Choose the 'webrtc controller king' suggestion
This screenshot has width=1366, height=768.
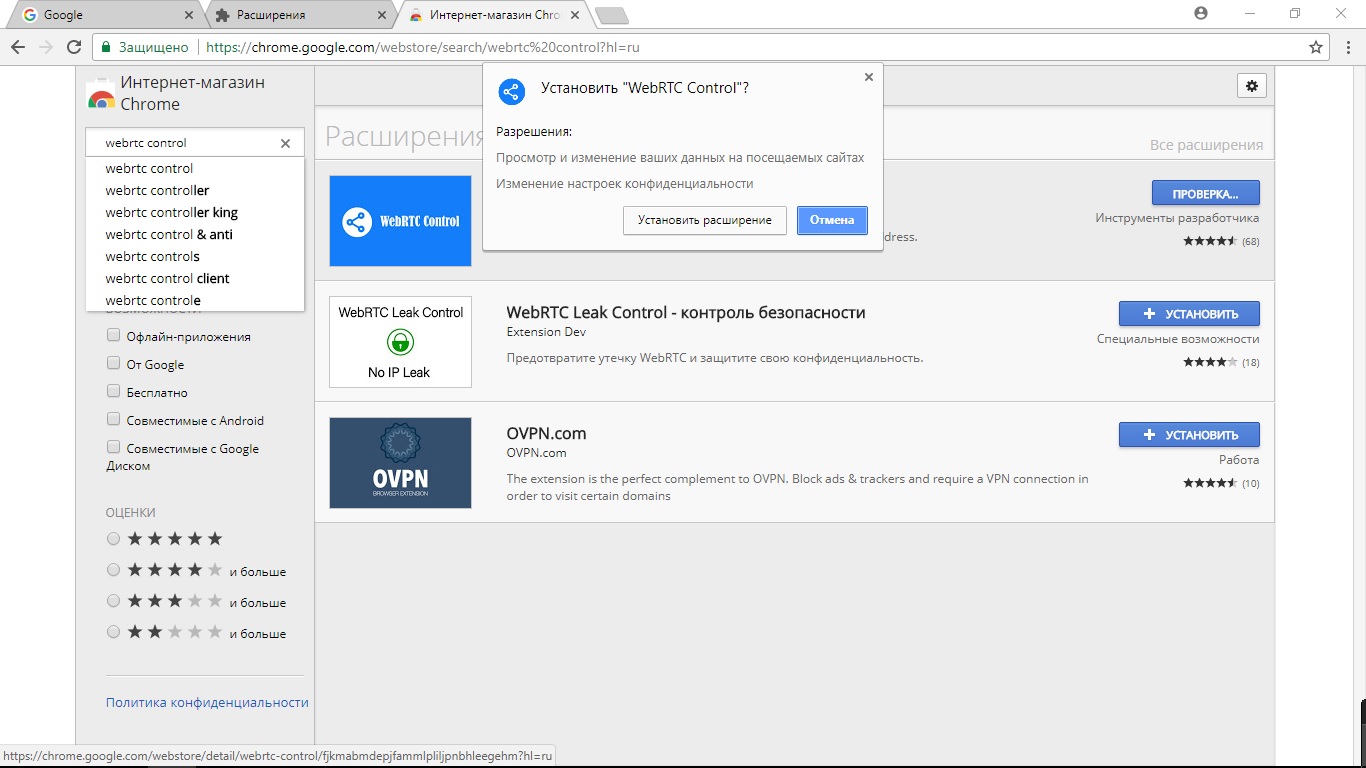pyautogui.click(x=195, y=212)
